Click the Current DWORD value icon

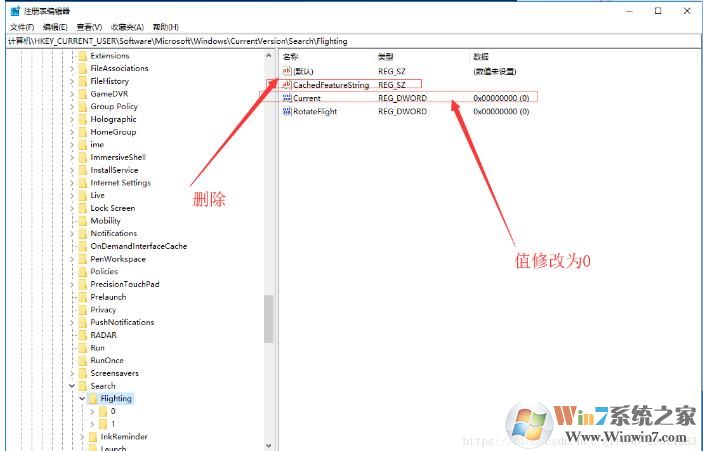click(287, 98)
